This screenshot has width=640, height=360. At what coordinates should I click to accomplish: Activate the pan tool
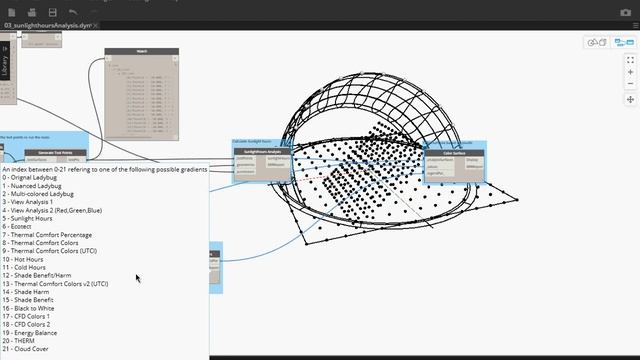[x=630, y=100]
